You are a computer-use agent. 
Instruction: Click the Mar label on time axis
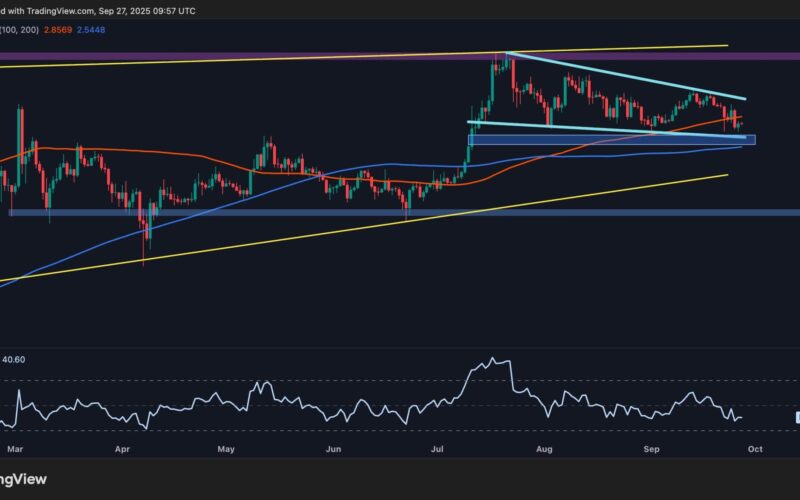tap(11, 450)
